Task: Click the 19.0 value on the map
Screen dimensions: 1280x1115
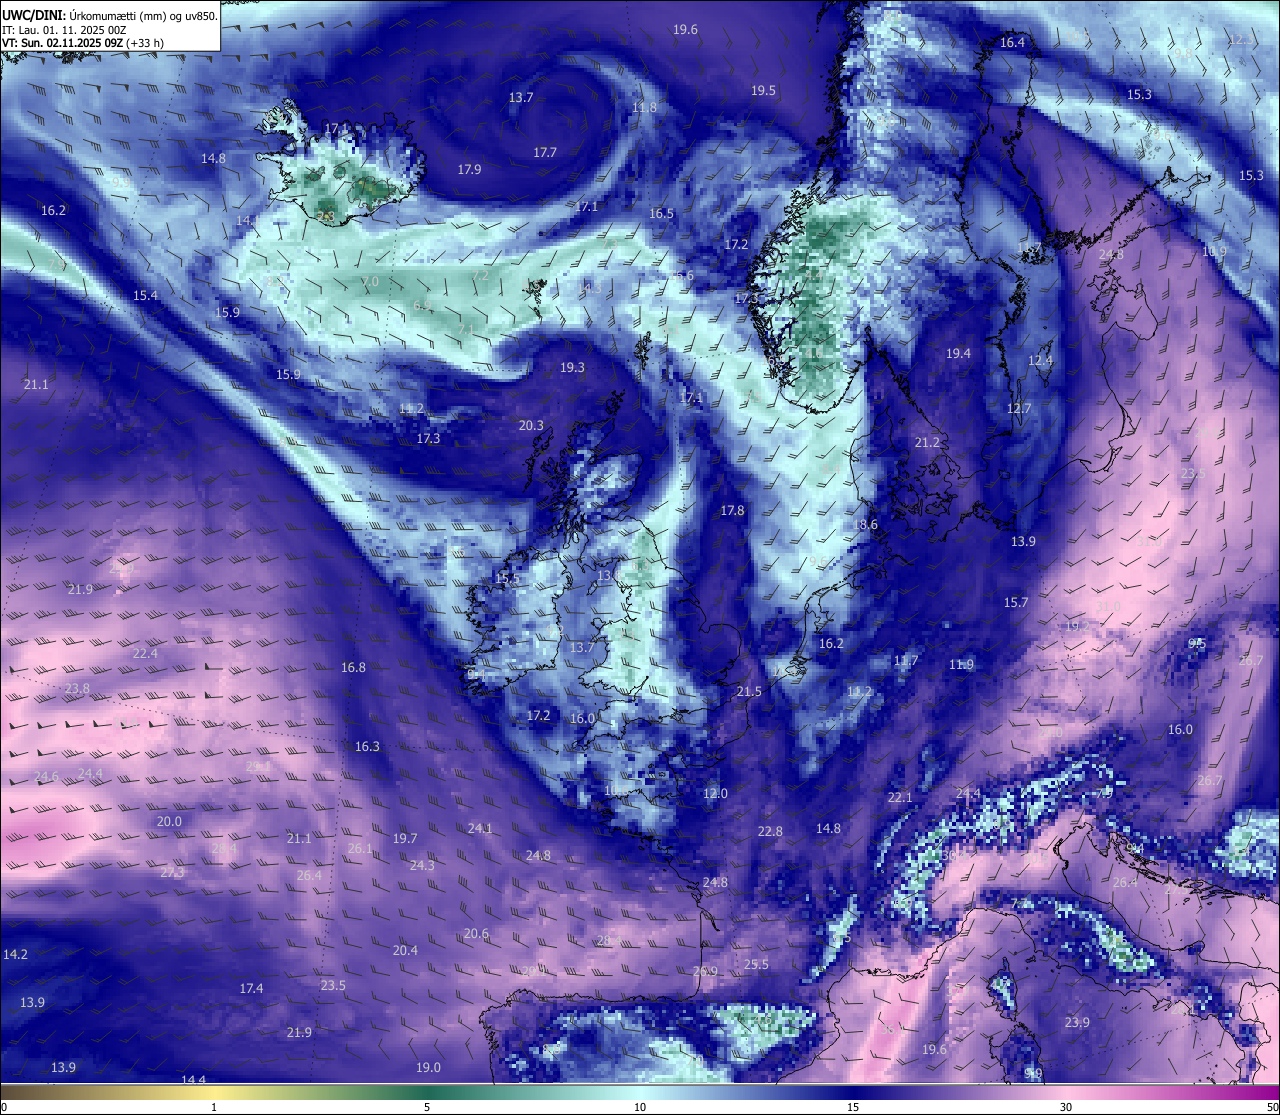Action: pyautogui.click(x=428, y=1067)
